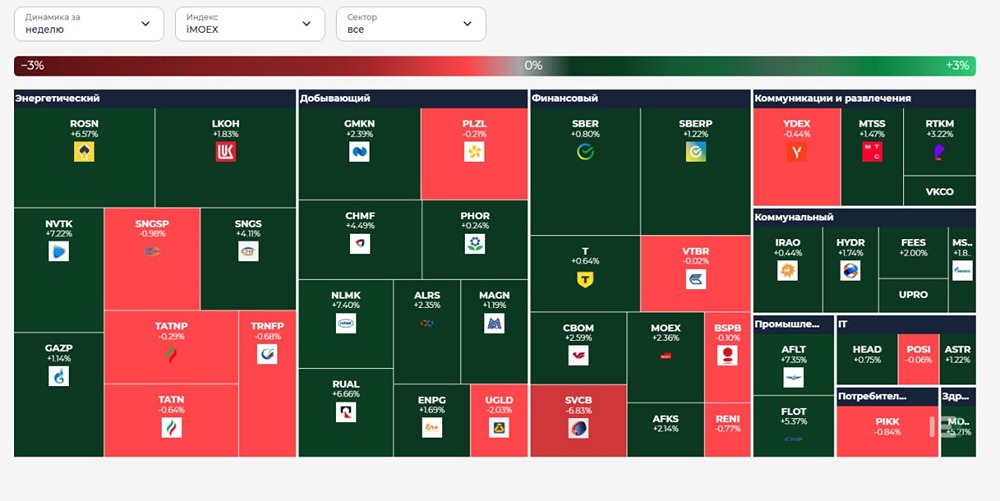
Task: Click the +3% end of color scale
Action: (957, 66)
